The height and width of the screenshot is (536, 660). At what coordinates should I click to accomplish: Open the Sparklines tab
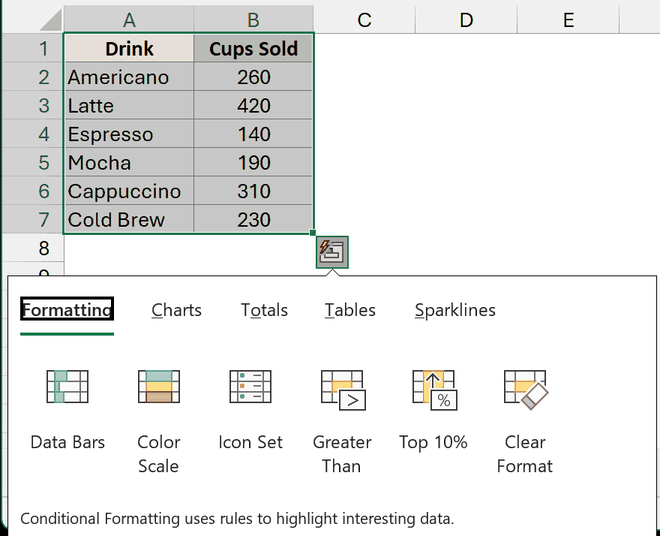(455, 311)
